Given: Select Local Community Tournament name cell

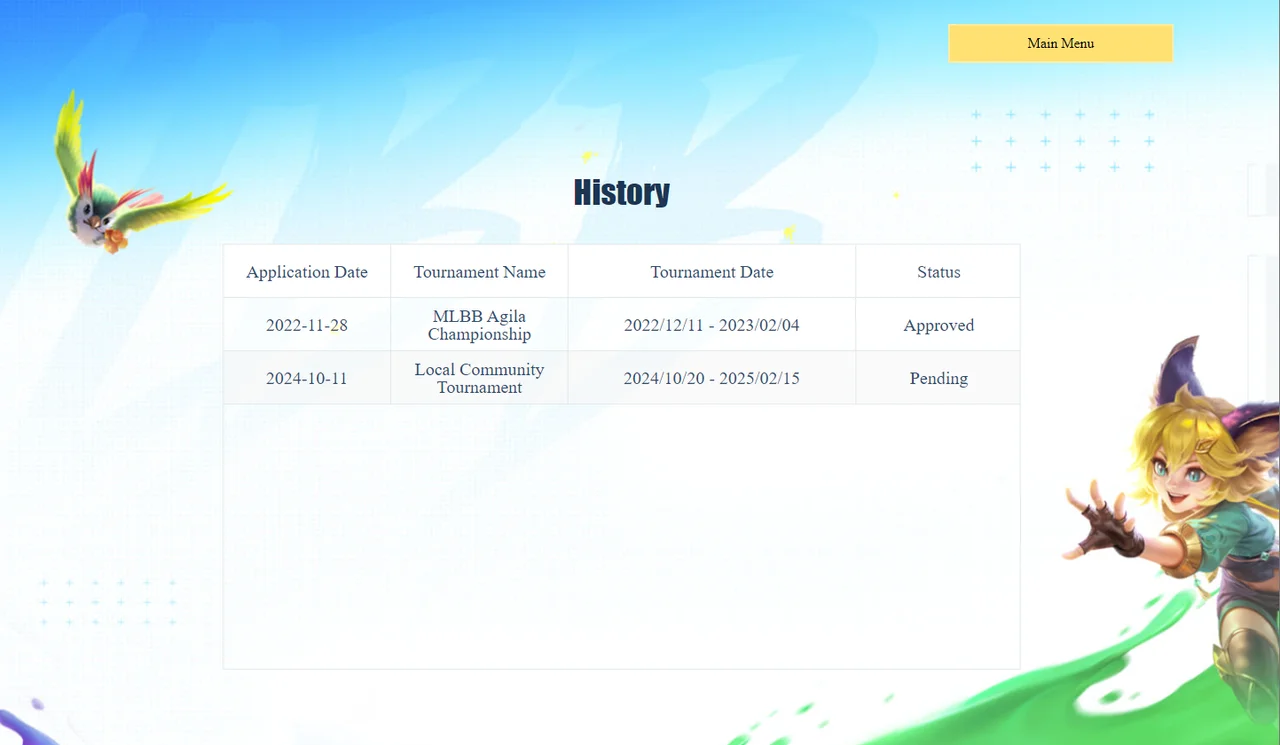Looking at the screenshot, I should (x=479, y=378).
